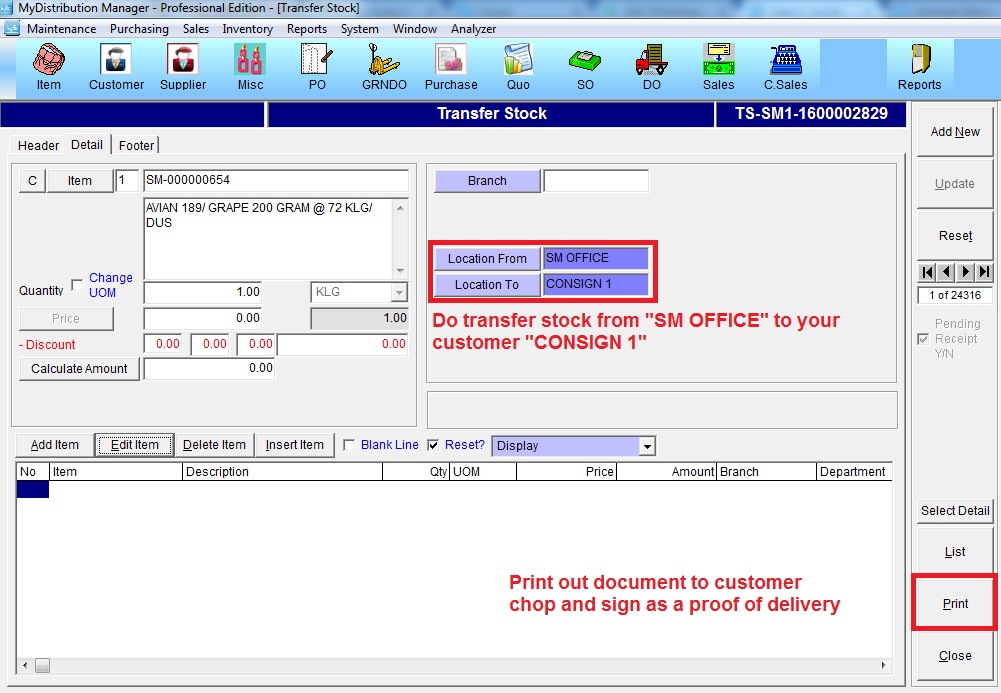This screenshot has width=1001, height=693.
Task: Tick the Blank Line checkbox
Action: (349, 446)
